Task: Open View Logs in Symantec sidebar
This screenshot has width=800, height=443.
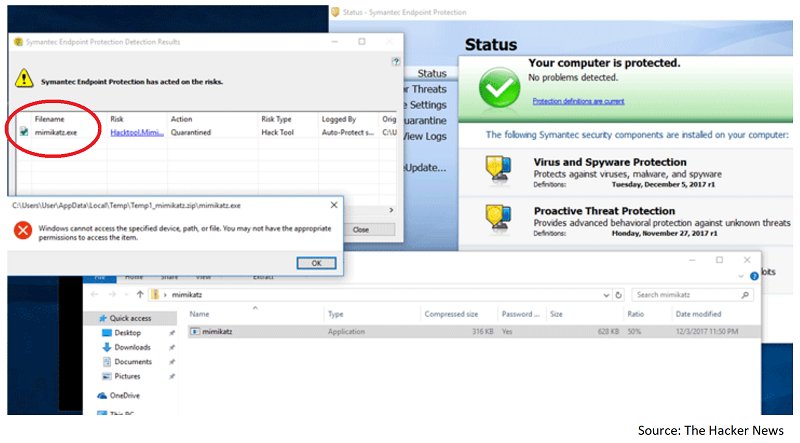Action: click(x=424, y=136)
